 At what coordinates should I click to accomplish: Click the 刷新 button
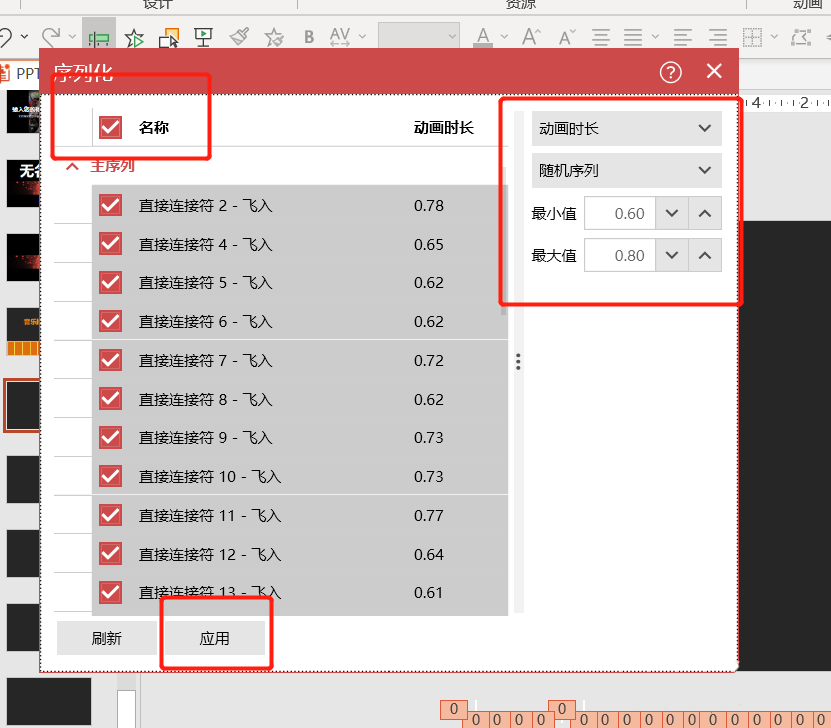[x=106, y=637]
